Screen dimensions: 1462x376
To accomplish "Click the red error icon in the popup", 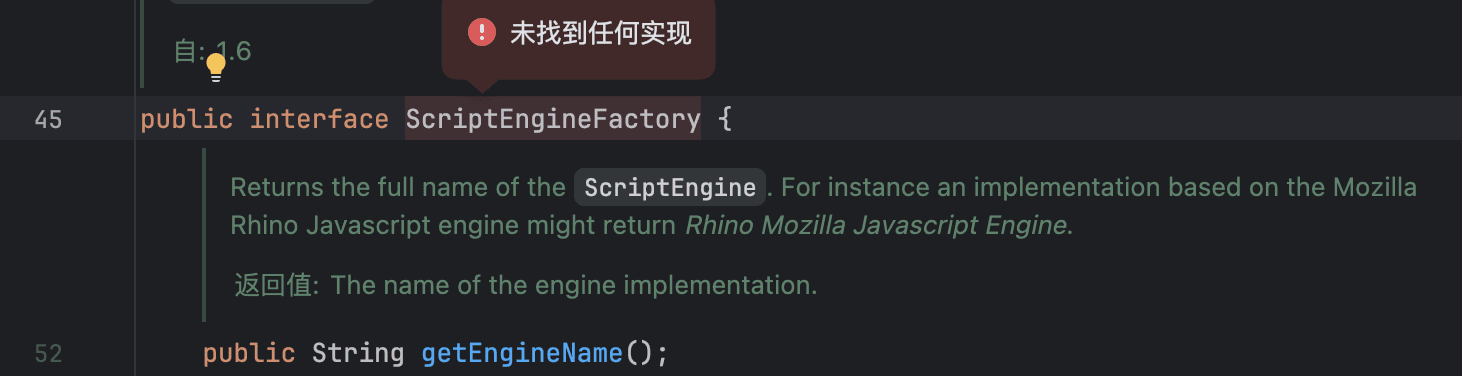I will 482,32.
